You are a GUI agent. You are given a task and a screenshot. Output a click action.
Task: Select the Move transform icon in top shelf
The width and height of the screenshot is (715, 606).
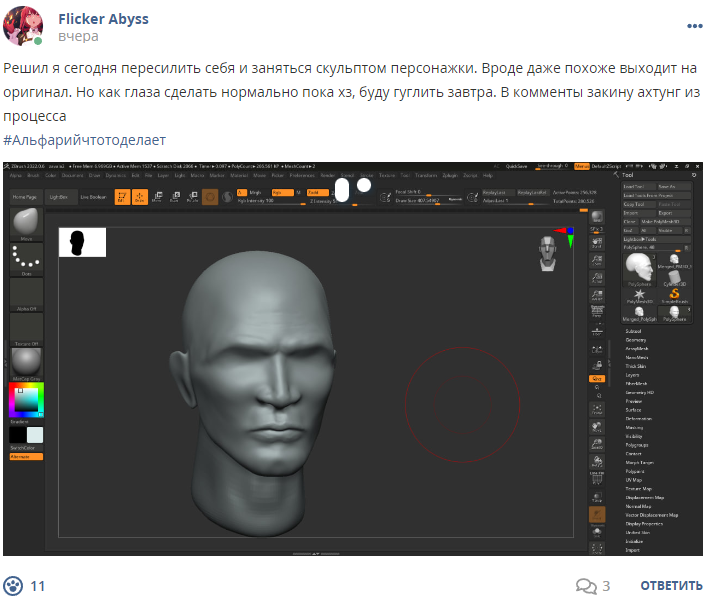(x=157, y=197)
